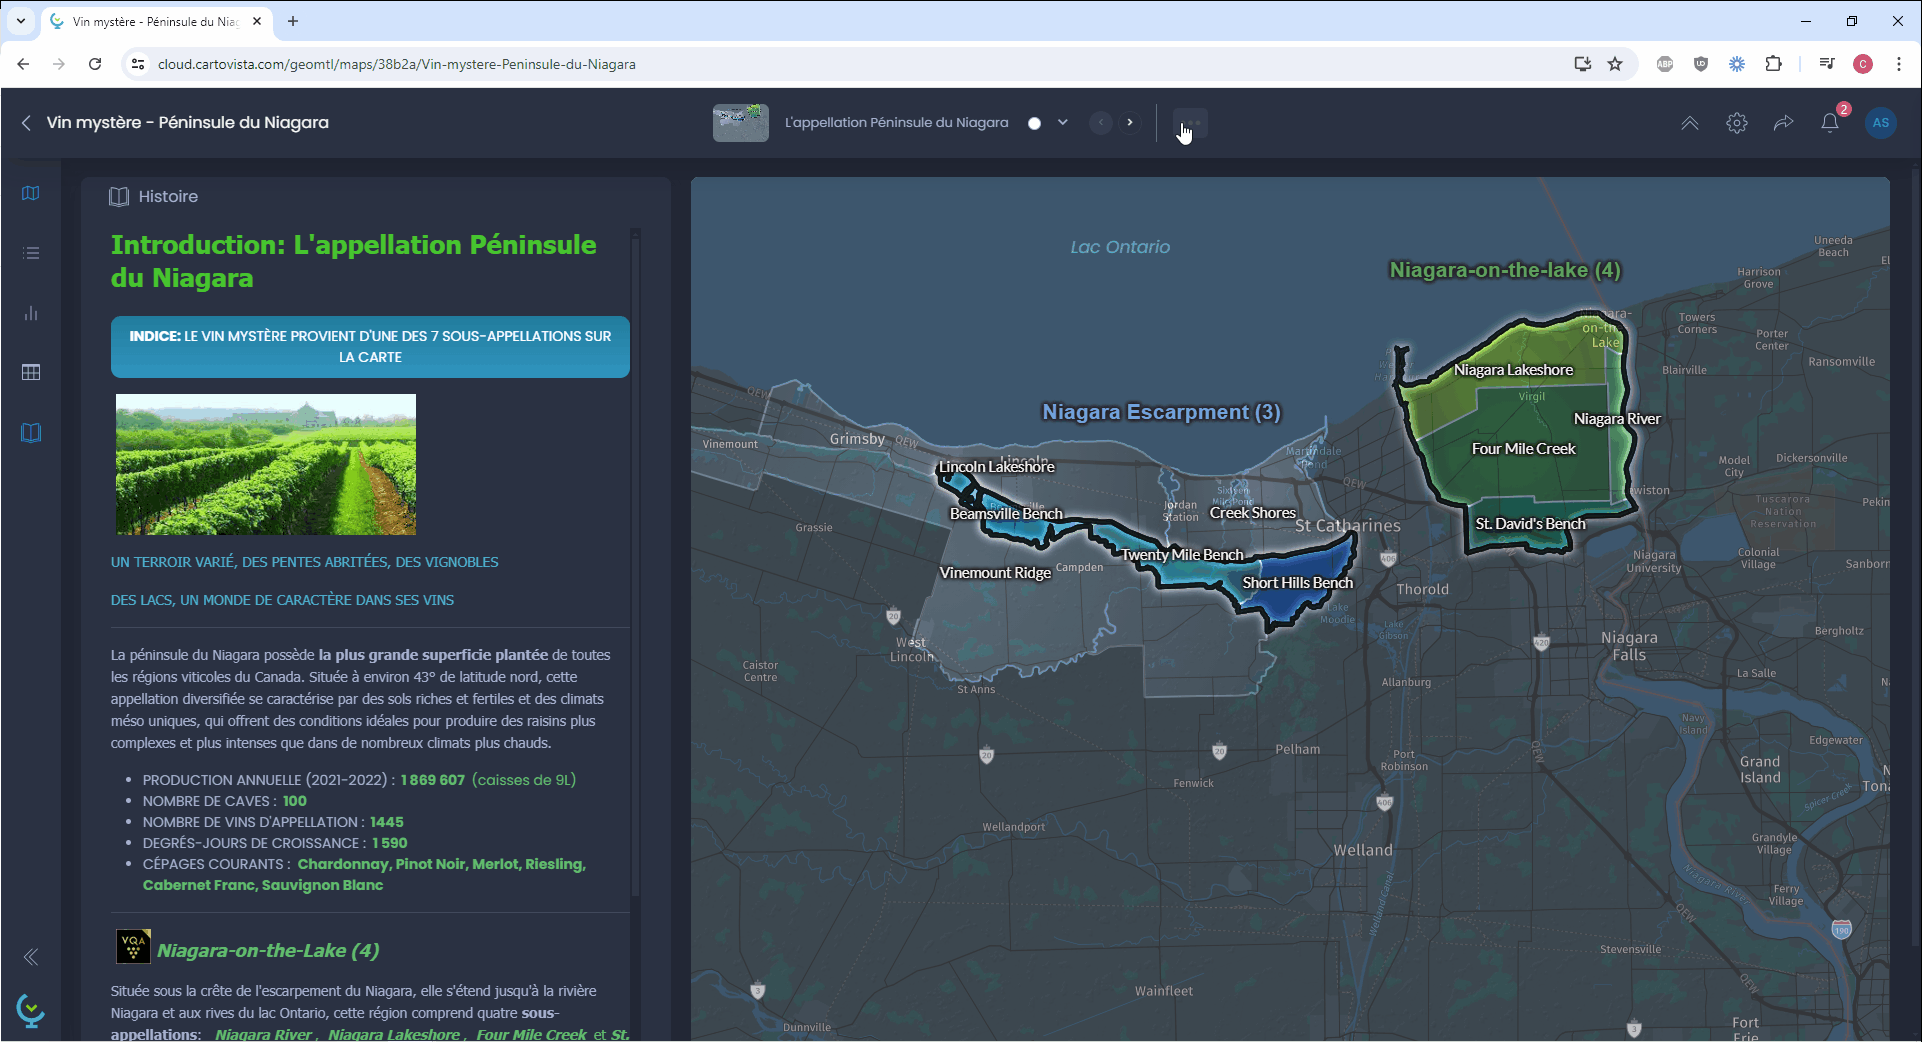
Task: Click the CartoVista logo icon
Action: click(x=31, y=1010)
